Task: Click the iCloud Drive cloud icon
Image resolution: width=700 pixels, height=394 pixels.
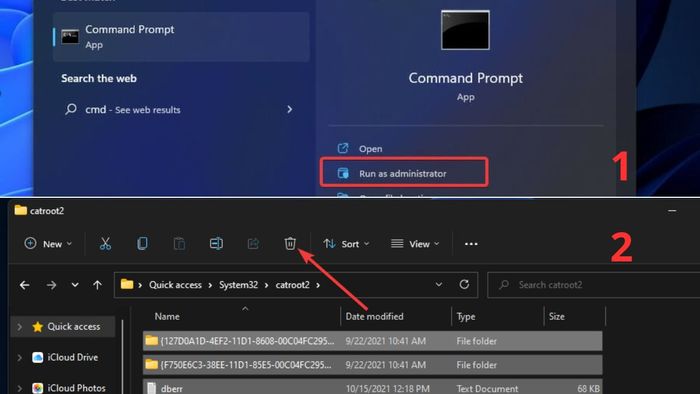Action: (x=38, y=357)
